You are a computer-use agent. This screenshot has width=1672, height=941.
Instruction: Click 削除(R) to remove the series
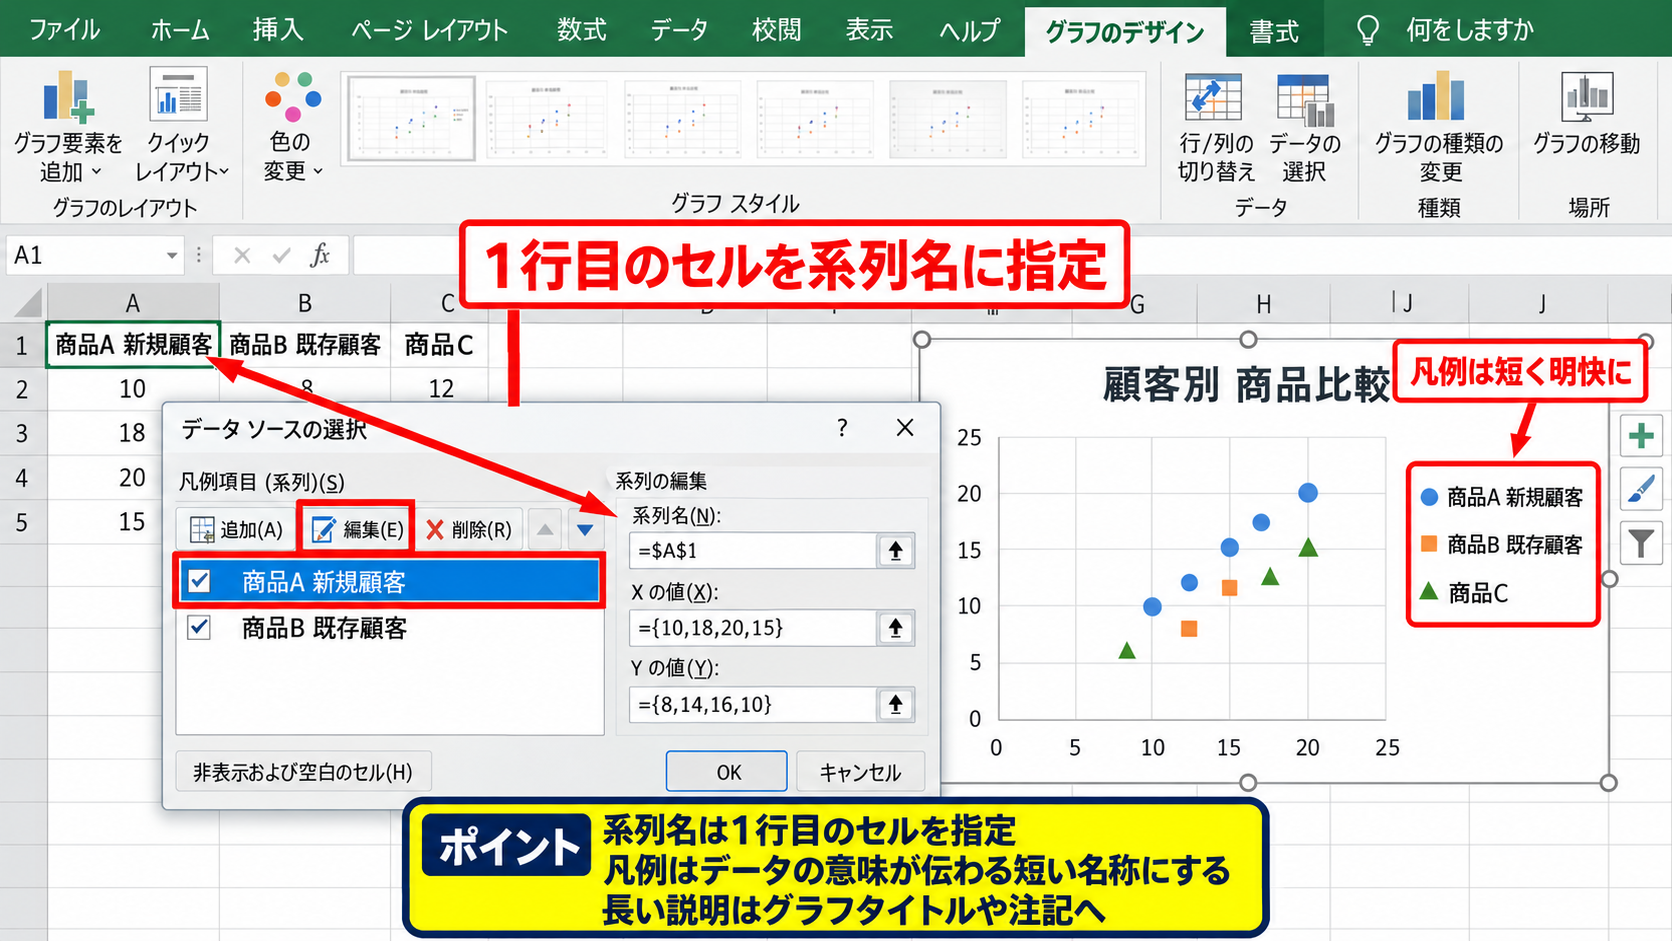[x=468, y=529]
